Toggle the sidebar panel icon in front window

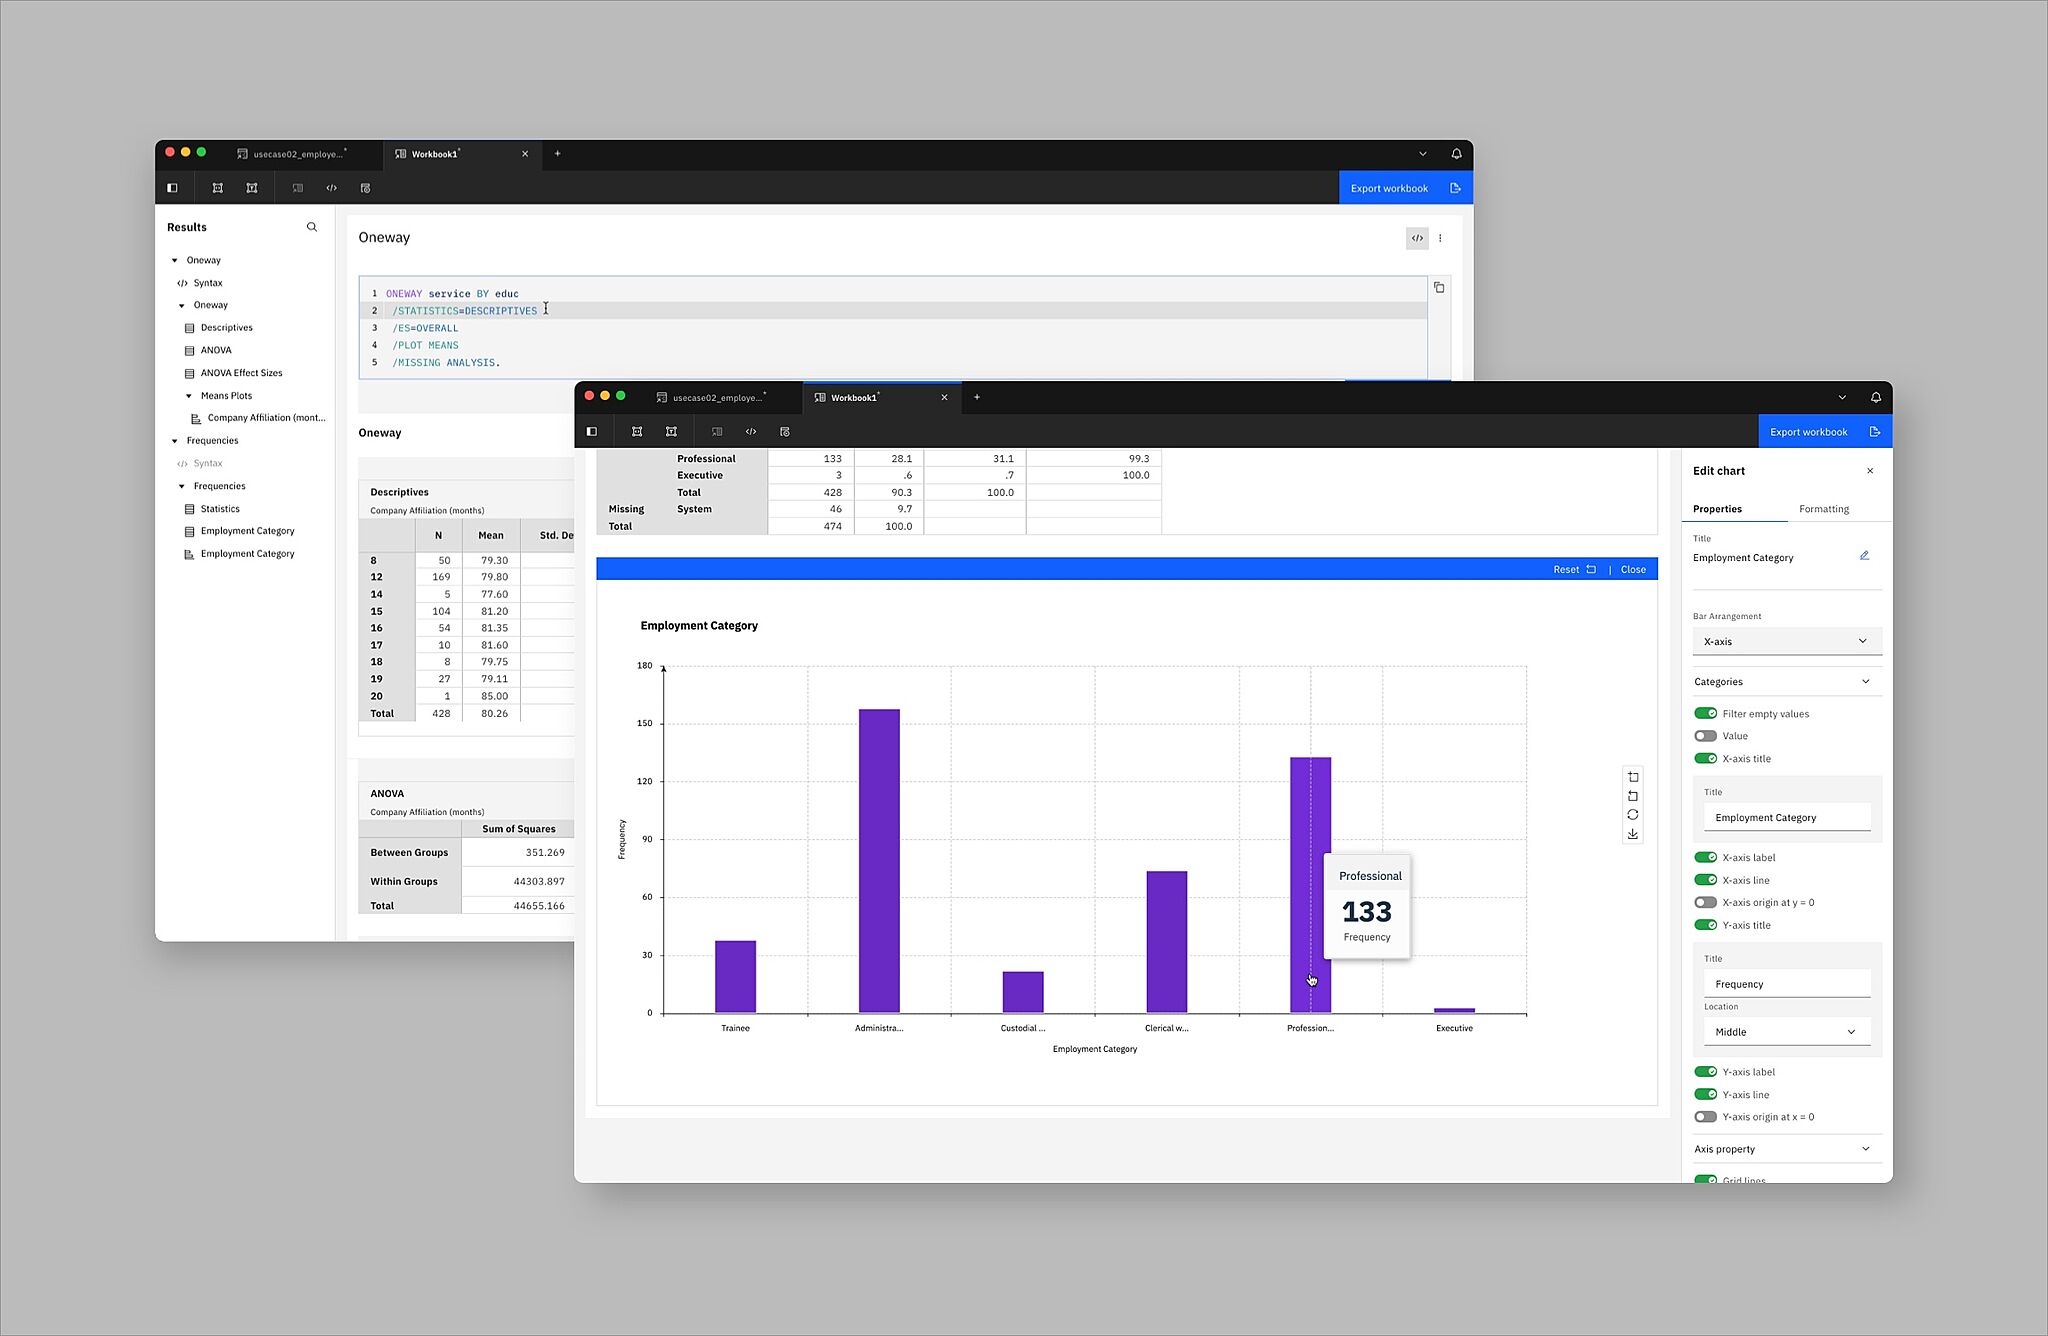click(592, 432)
